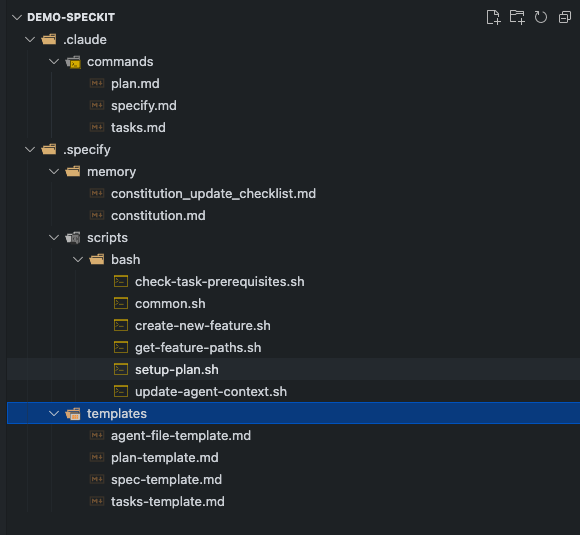This screenshot has height=535, width=580.
Task: Open the common.sh script
Action: [170, 304]
